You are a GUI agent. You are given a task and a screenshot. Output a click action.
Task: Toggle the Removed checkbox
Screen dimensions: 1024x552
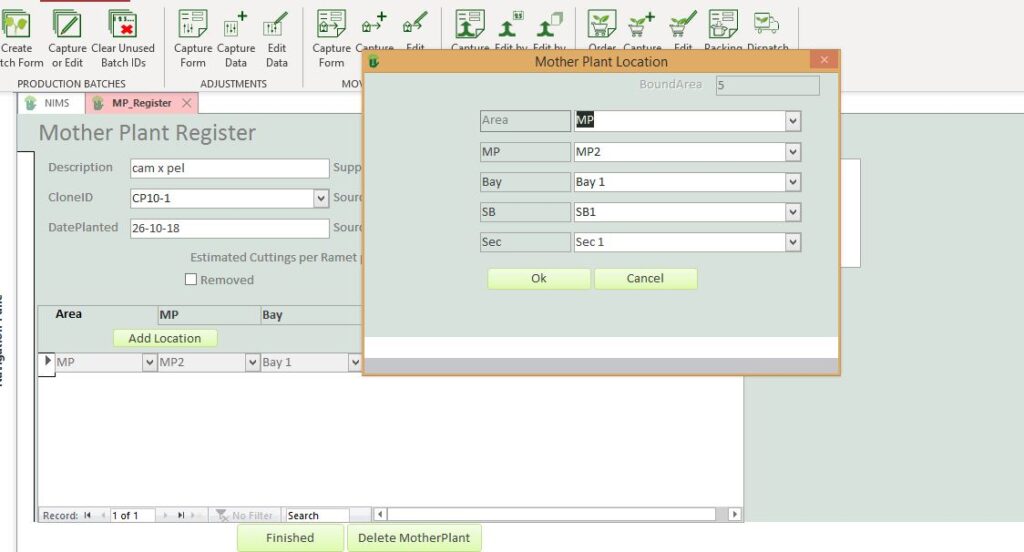point(191,280)
